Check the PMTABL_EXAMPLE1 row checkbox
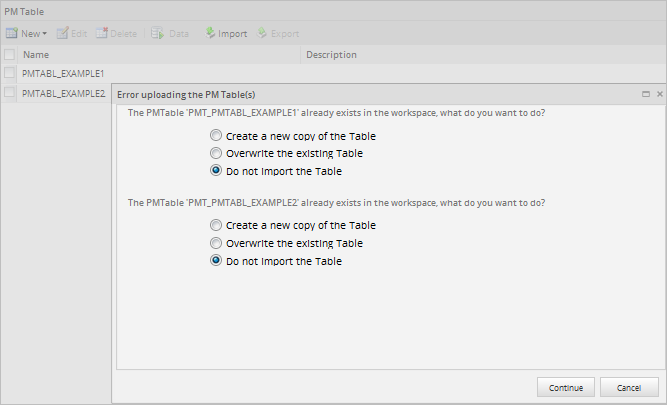This screenshot has height=405, width=667. point(9,73)
